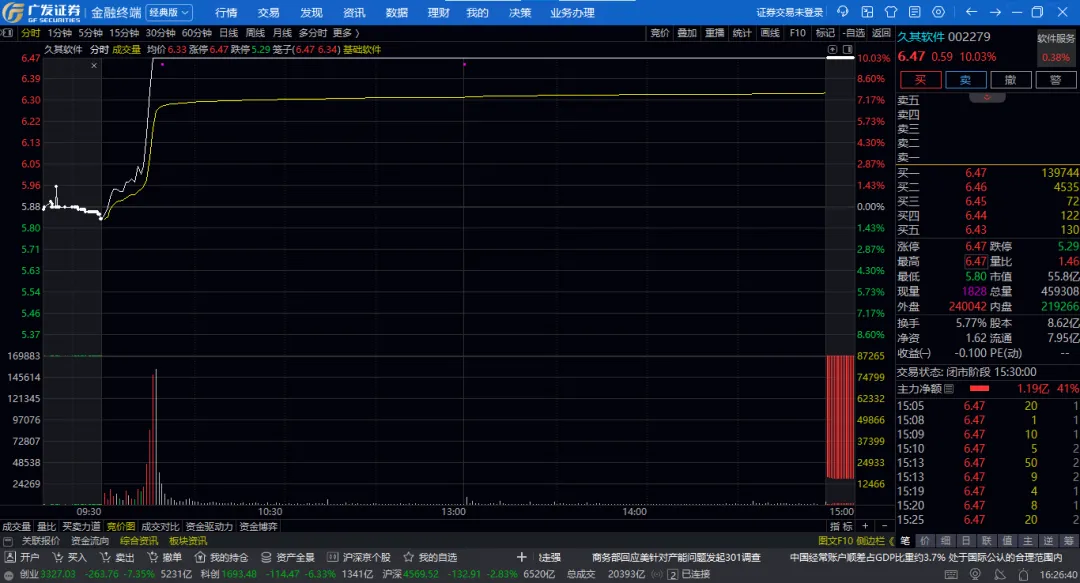The width and height of the screenshot is (1080, 583).
Task: Expand the far-left toolbar toggle
Action: pyautogui.click(x=7, y=32)
